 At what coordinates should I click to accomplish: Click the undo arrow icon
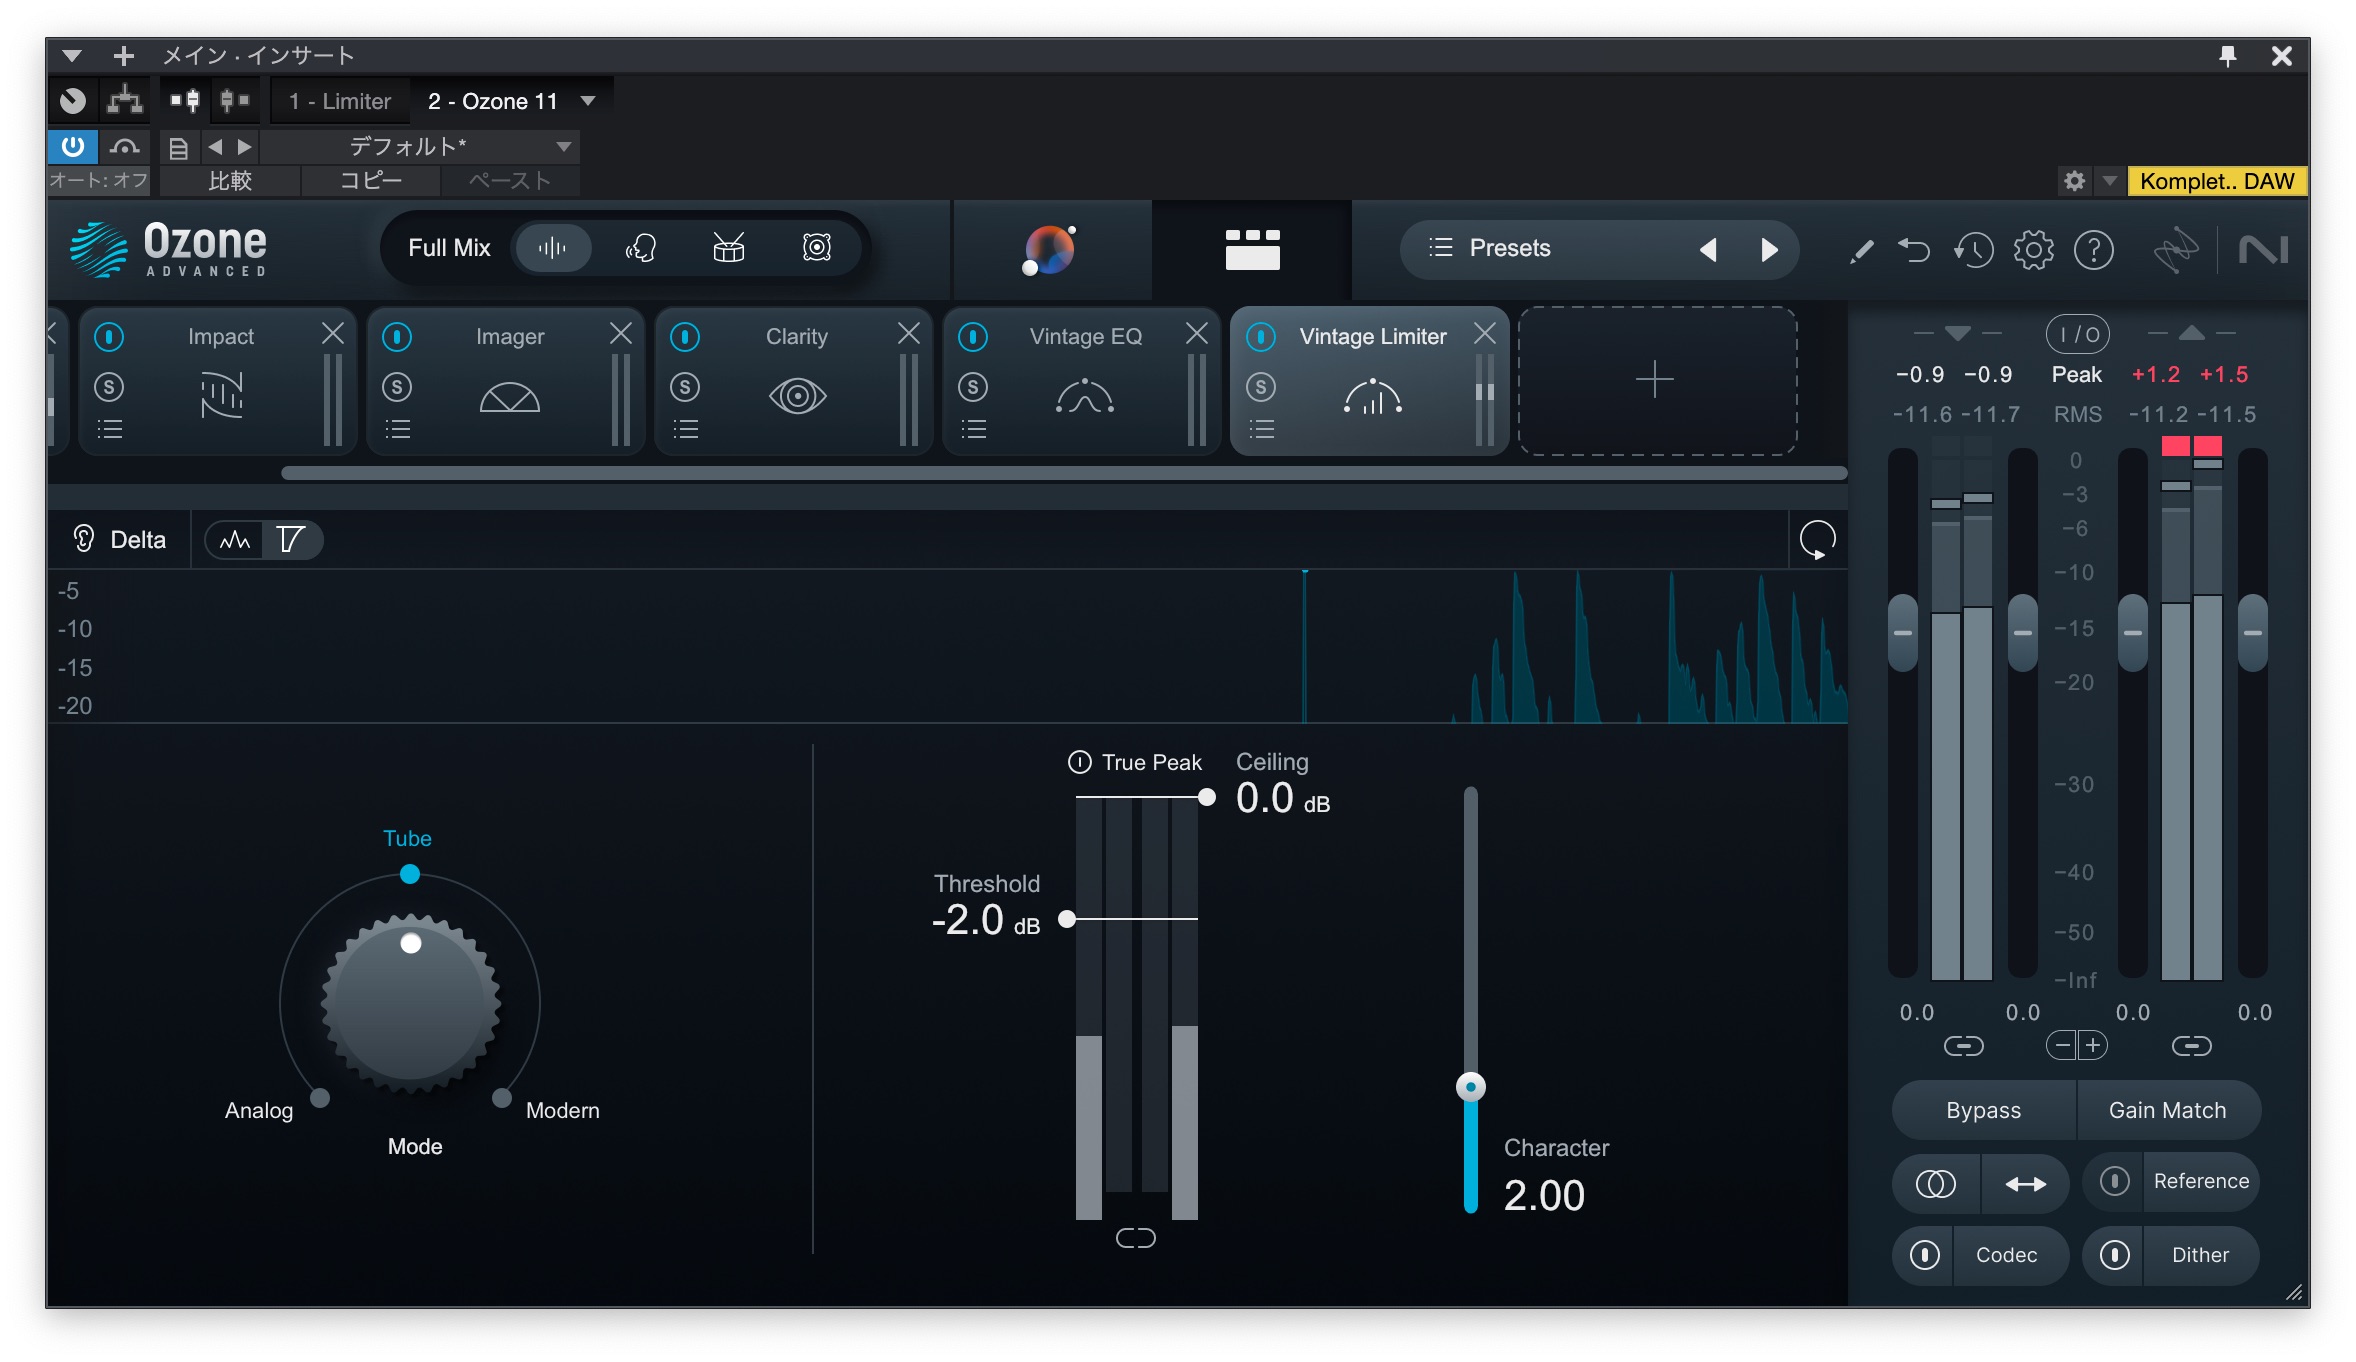tap(1913, 249)
